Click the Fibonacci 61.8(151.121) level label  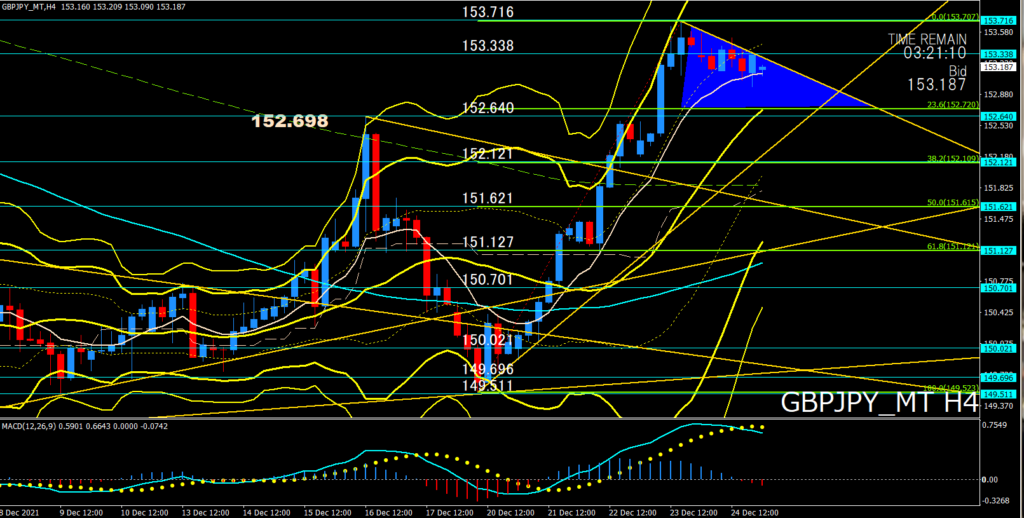click(x=953, y=246)
